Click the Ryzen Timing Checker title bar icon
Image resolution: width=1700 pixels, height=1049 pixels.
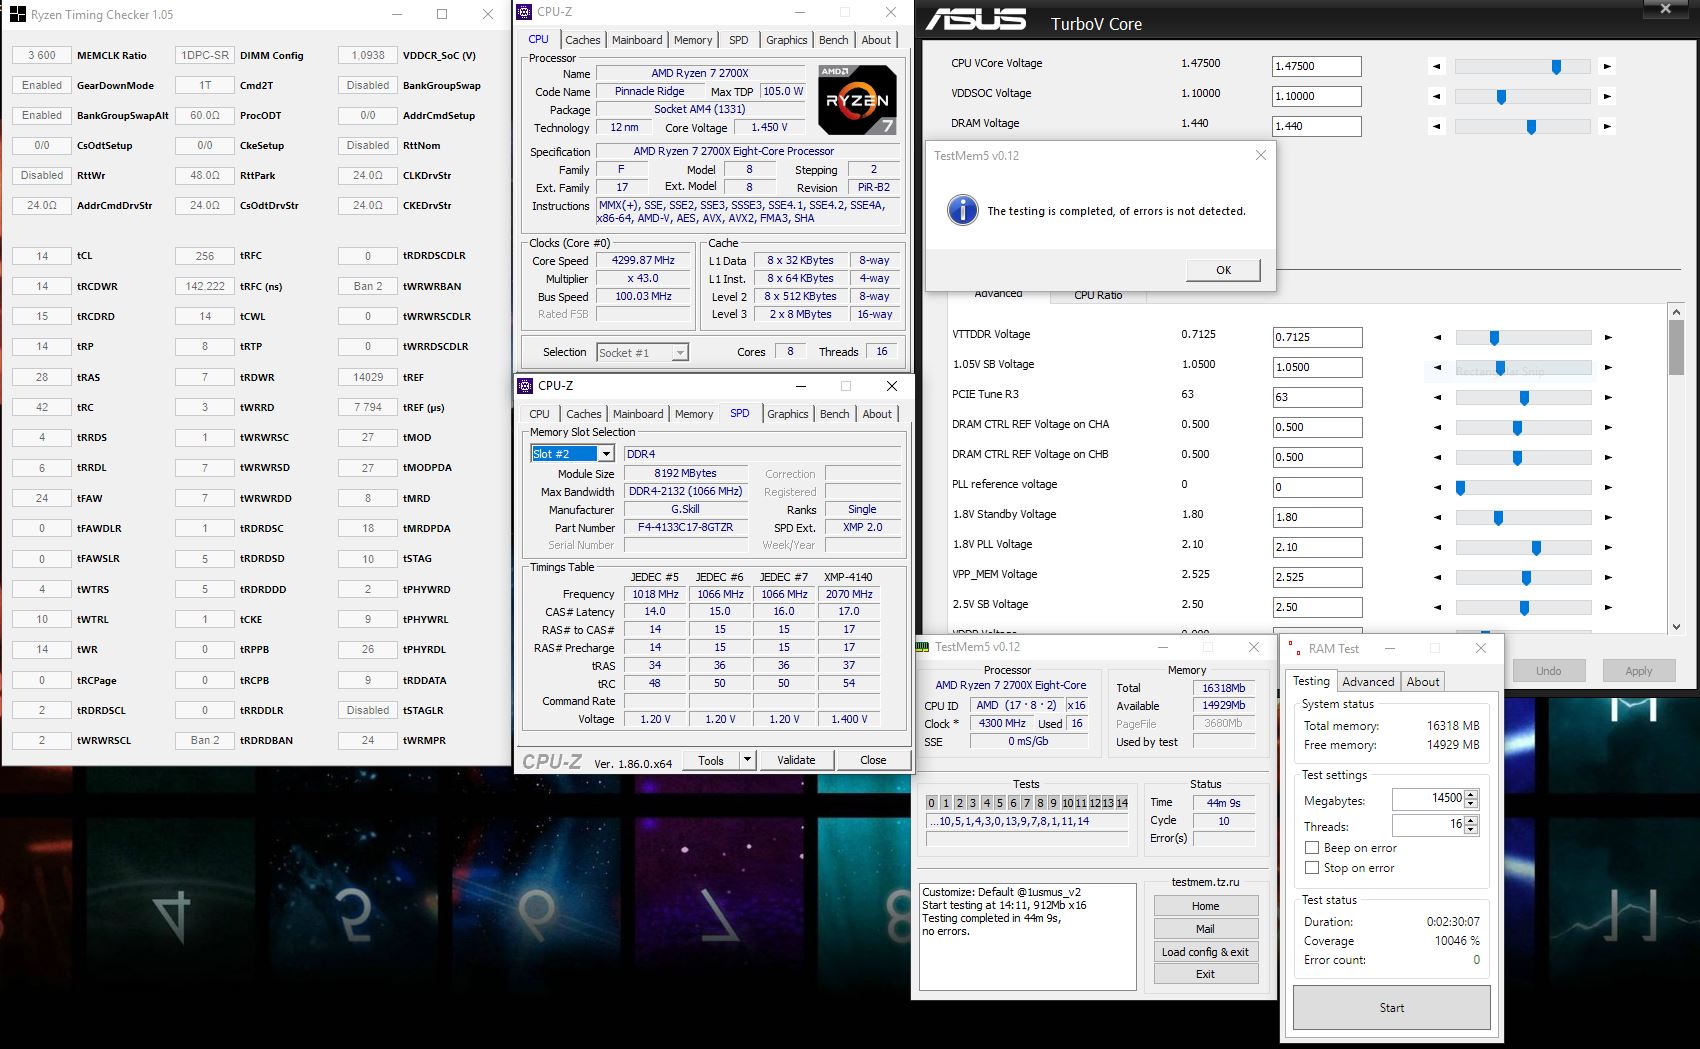[x=17, y=15]
